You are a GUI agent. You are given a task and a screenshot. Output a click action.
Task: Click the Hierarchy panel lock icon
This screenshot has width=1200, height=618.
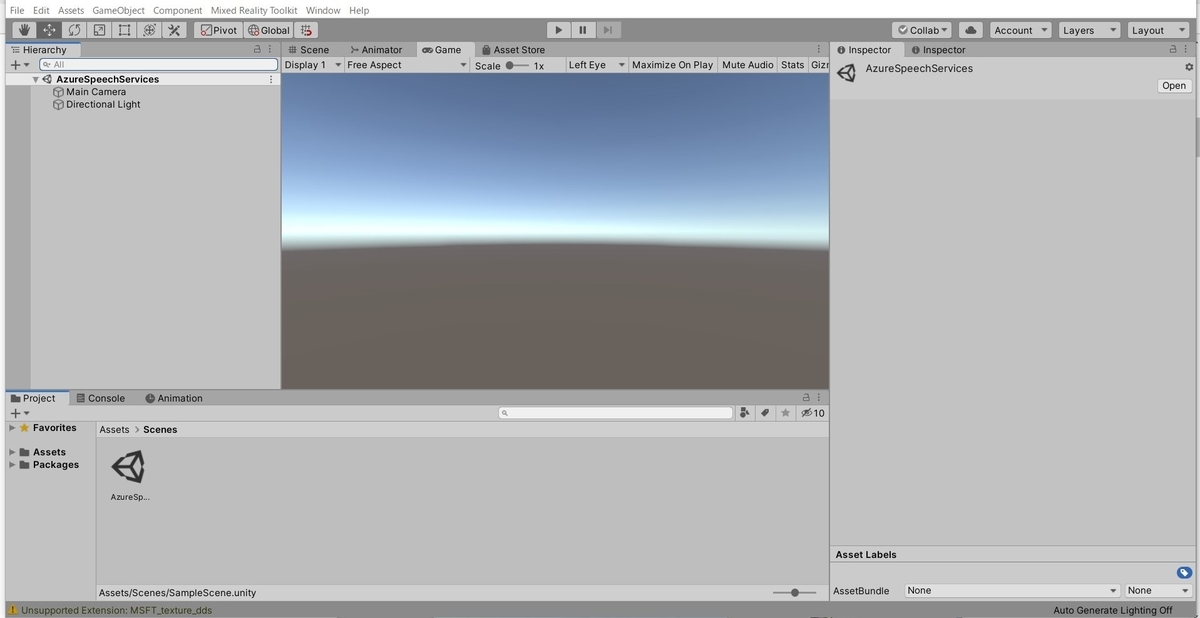click(257, 49)
